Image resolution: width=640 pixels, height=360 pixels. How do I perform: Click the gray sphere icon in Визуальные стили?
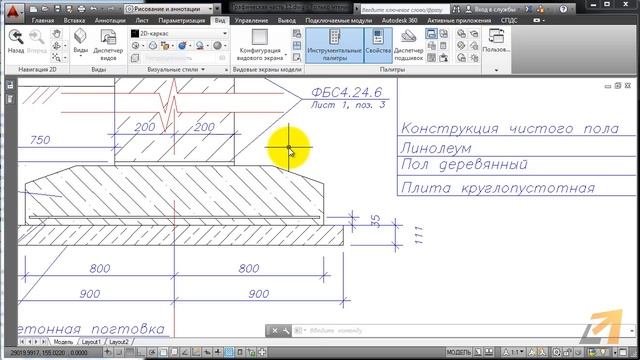tap(218, 46)
